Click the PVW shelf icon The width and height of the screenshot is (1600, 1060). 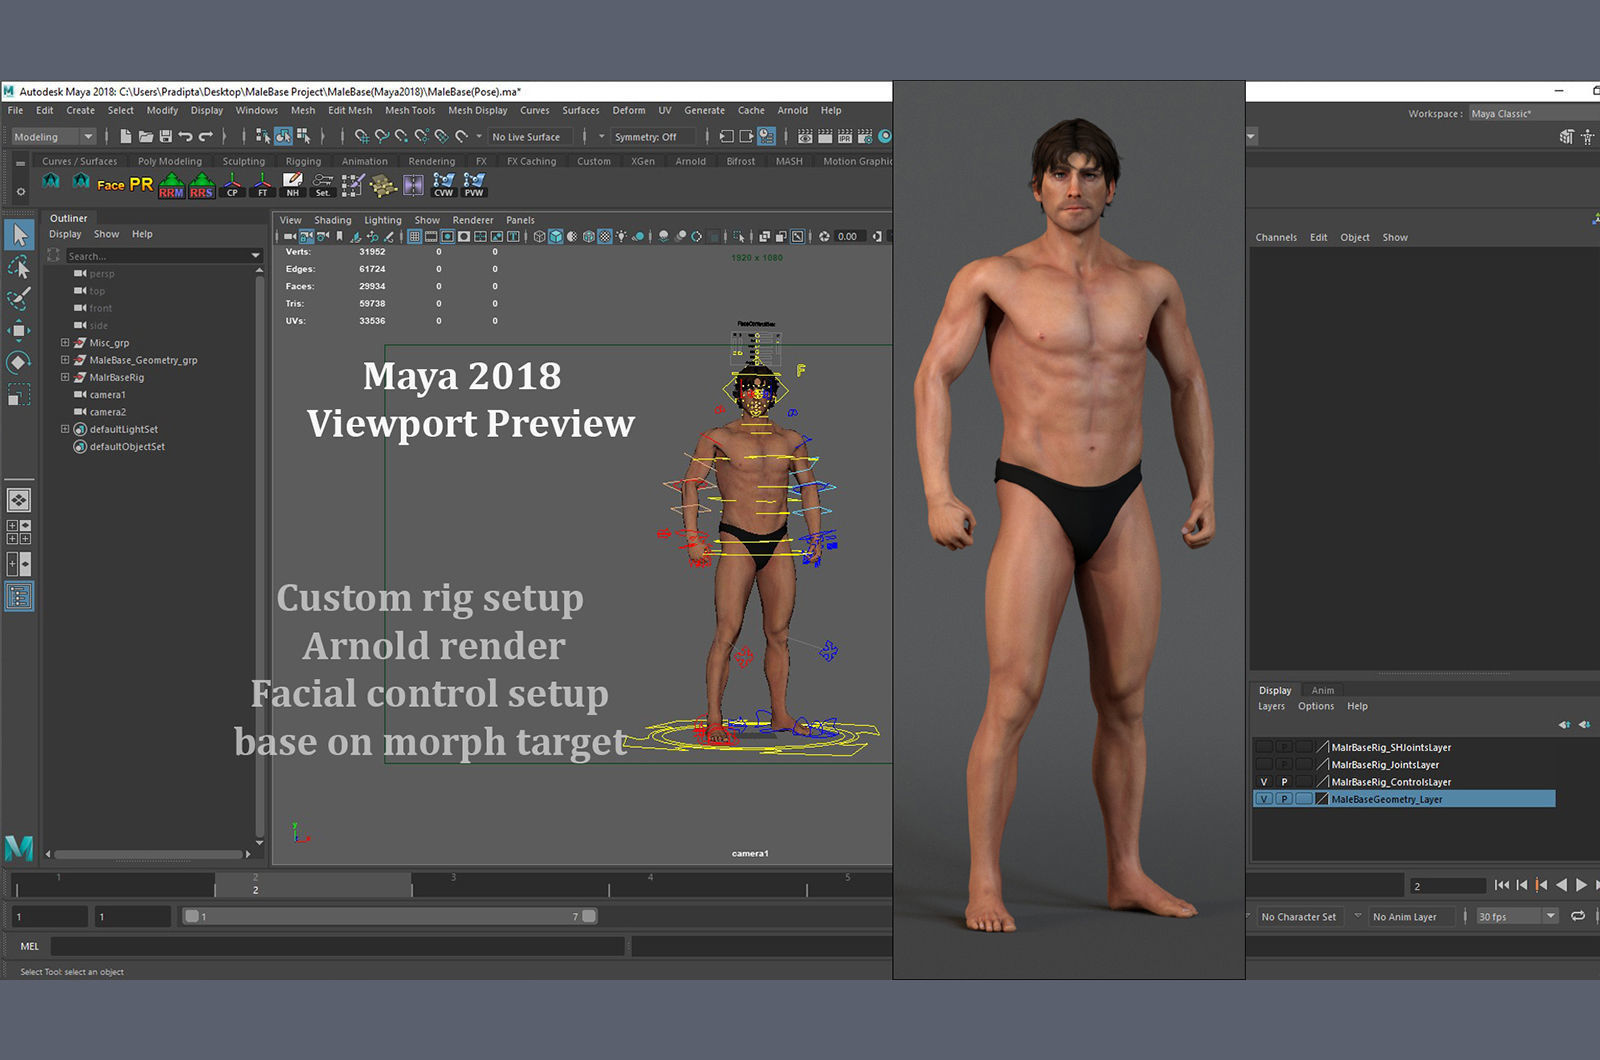point(474,185)
